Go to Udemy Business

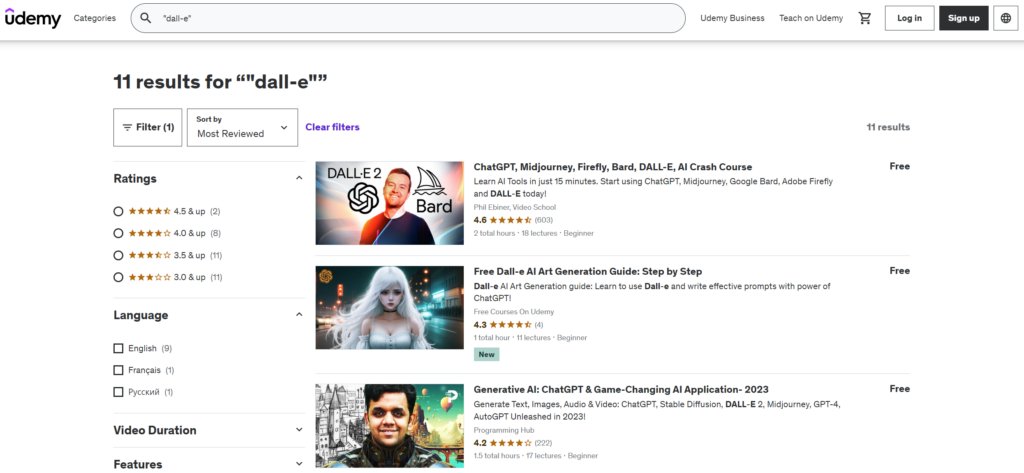(732, 18)
